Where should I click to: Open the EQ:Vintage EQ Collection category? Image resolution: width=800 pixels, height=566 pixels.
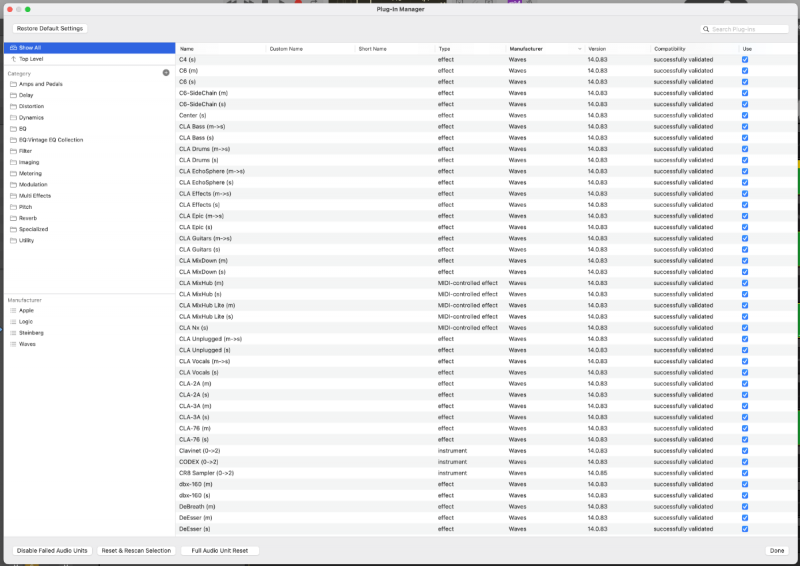(51, 140)
